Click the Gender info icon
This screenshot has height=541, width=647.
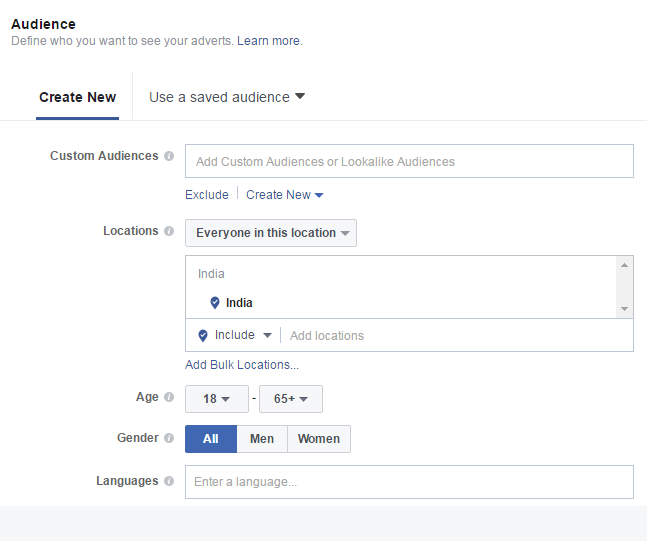tap(169, 438)
